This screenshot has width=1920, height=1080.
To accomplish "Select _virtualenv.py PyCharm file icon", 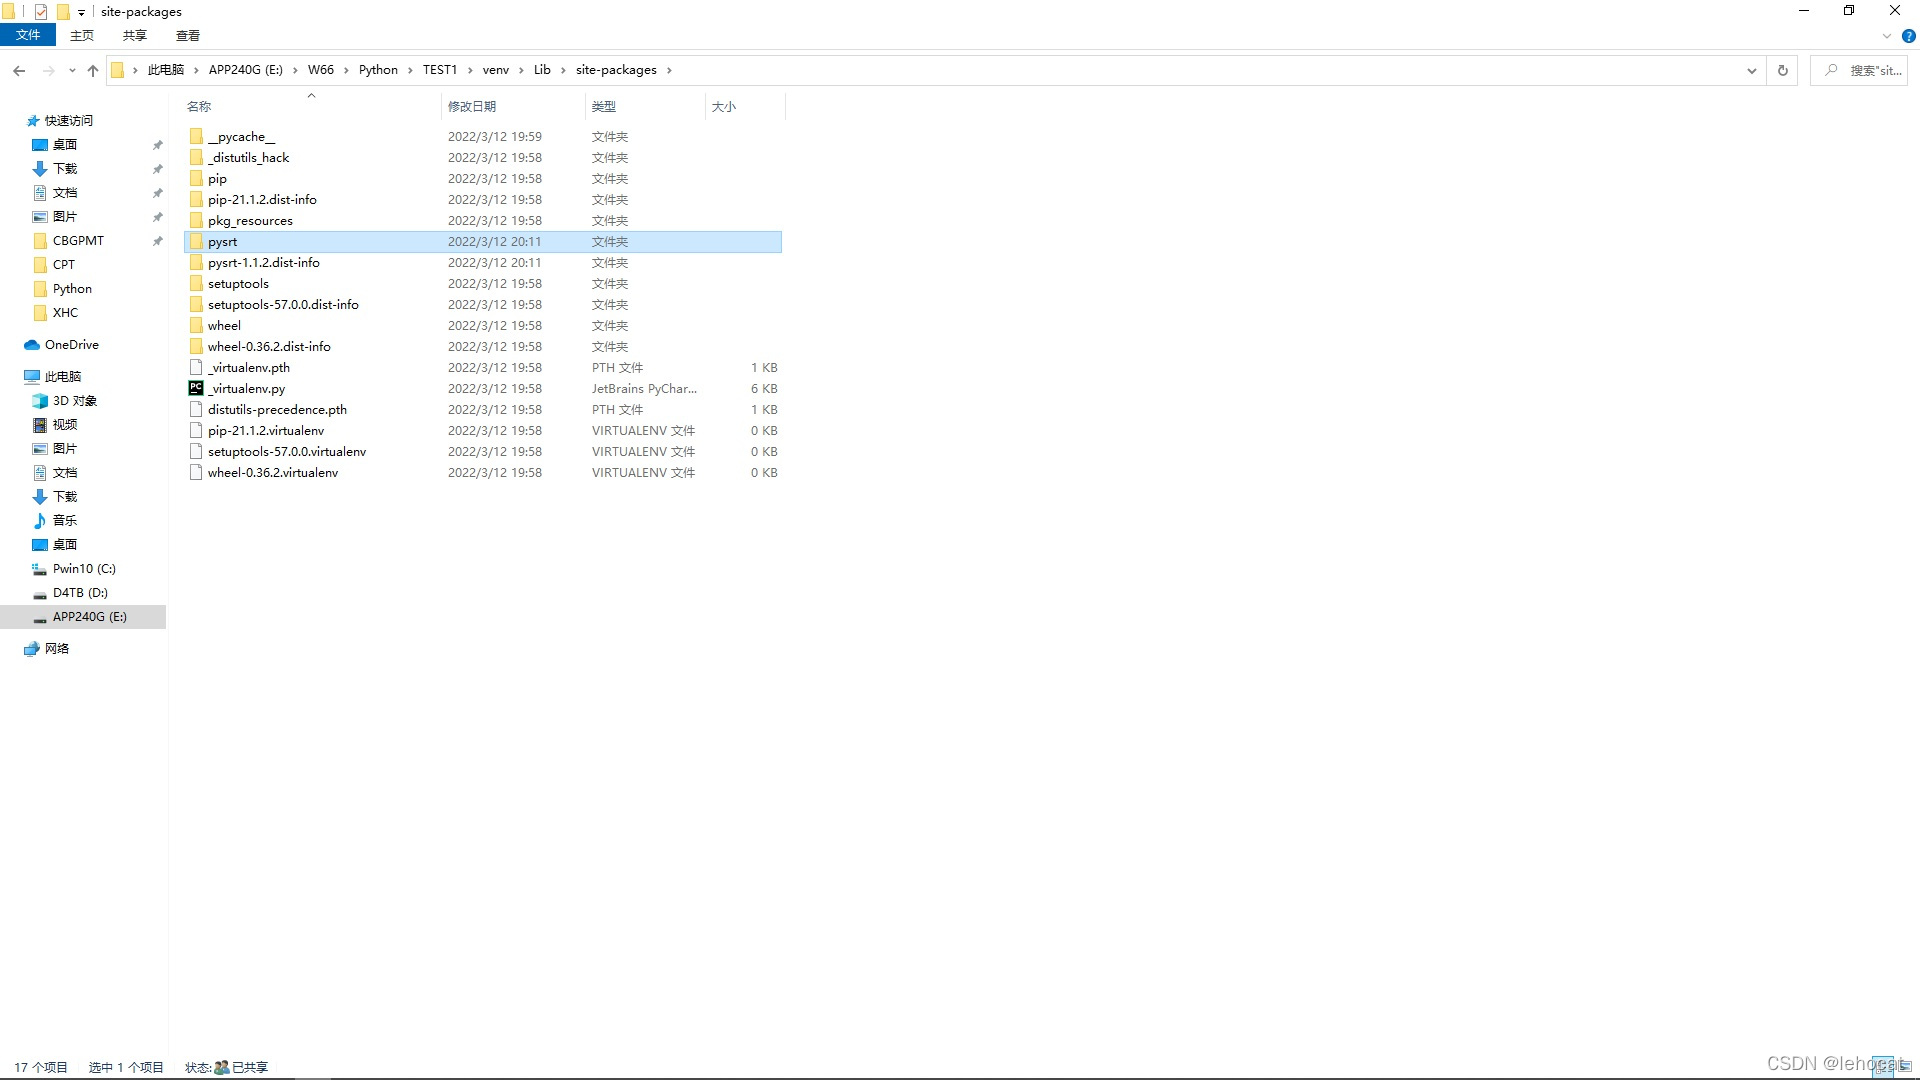I will coord(196,388).
